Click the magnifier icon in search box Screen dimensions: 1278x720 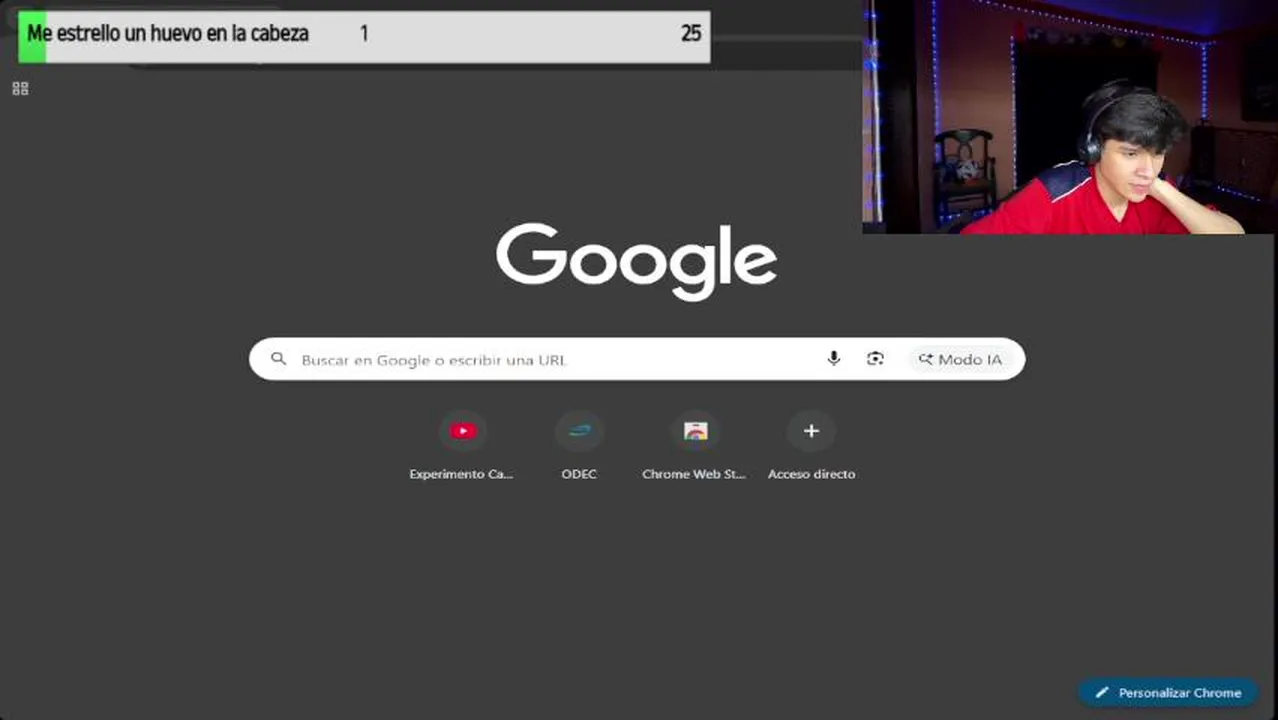(279, 359)
